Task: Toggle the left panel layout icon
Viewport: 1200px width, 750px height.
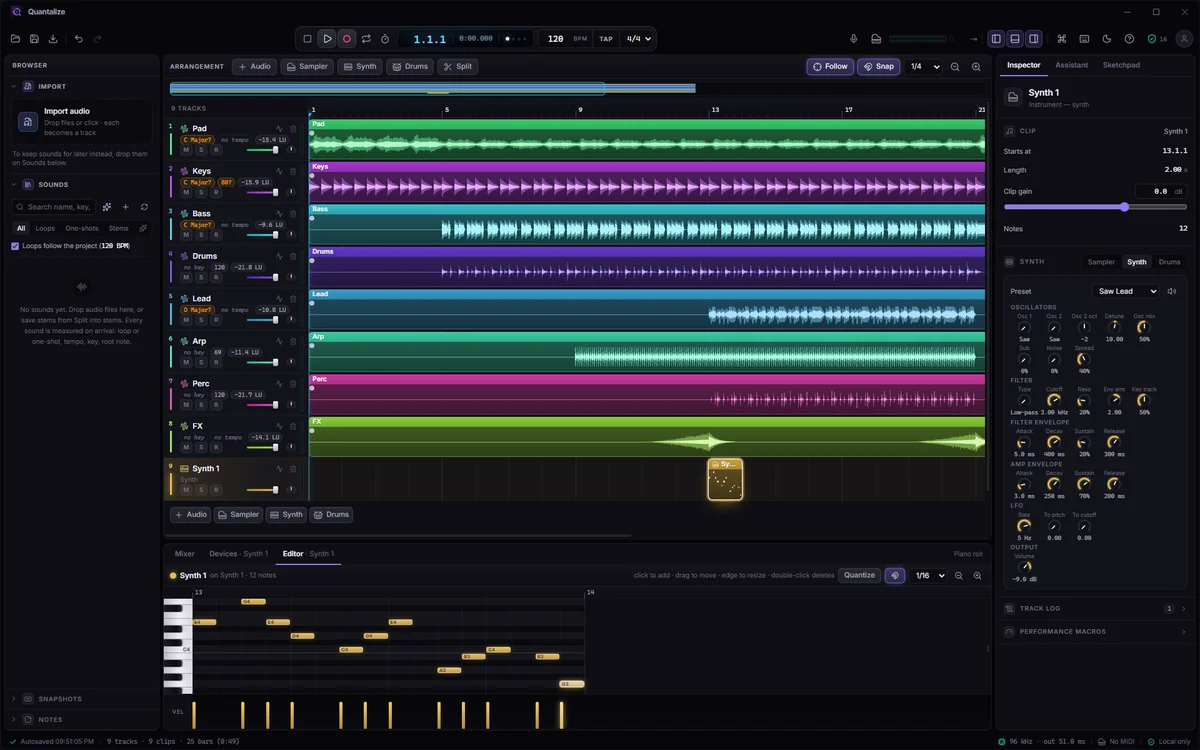Action: coord(996,39)
